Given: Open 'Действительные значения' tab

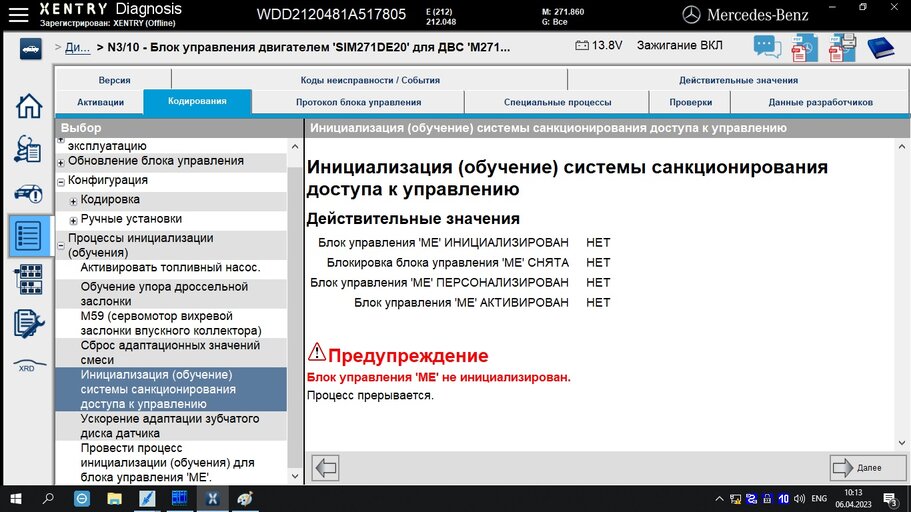Looking at the screenshot, I should (738, 80).
